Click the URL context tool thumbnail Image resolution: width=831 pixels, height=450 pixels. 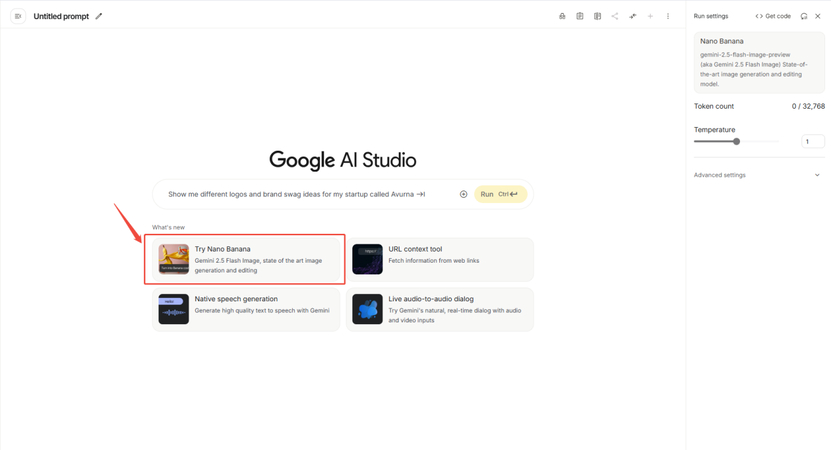pos(367,259)
